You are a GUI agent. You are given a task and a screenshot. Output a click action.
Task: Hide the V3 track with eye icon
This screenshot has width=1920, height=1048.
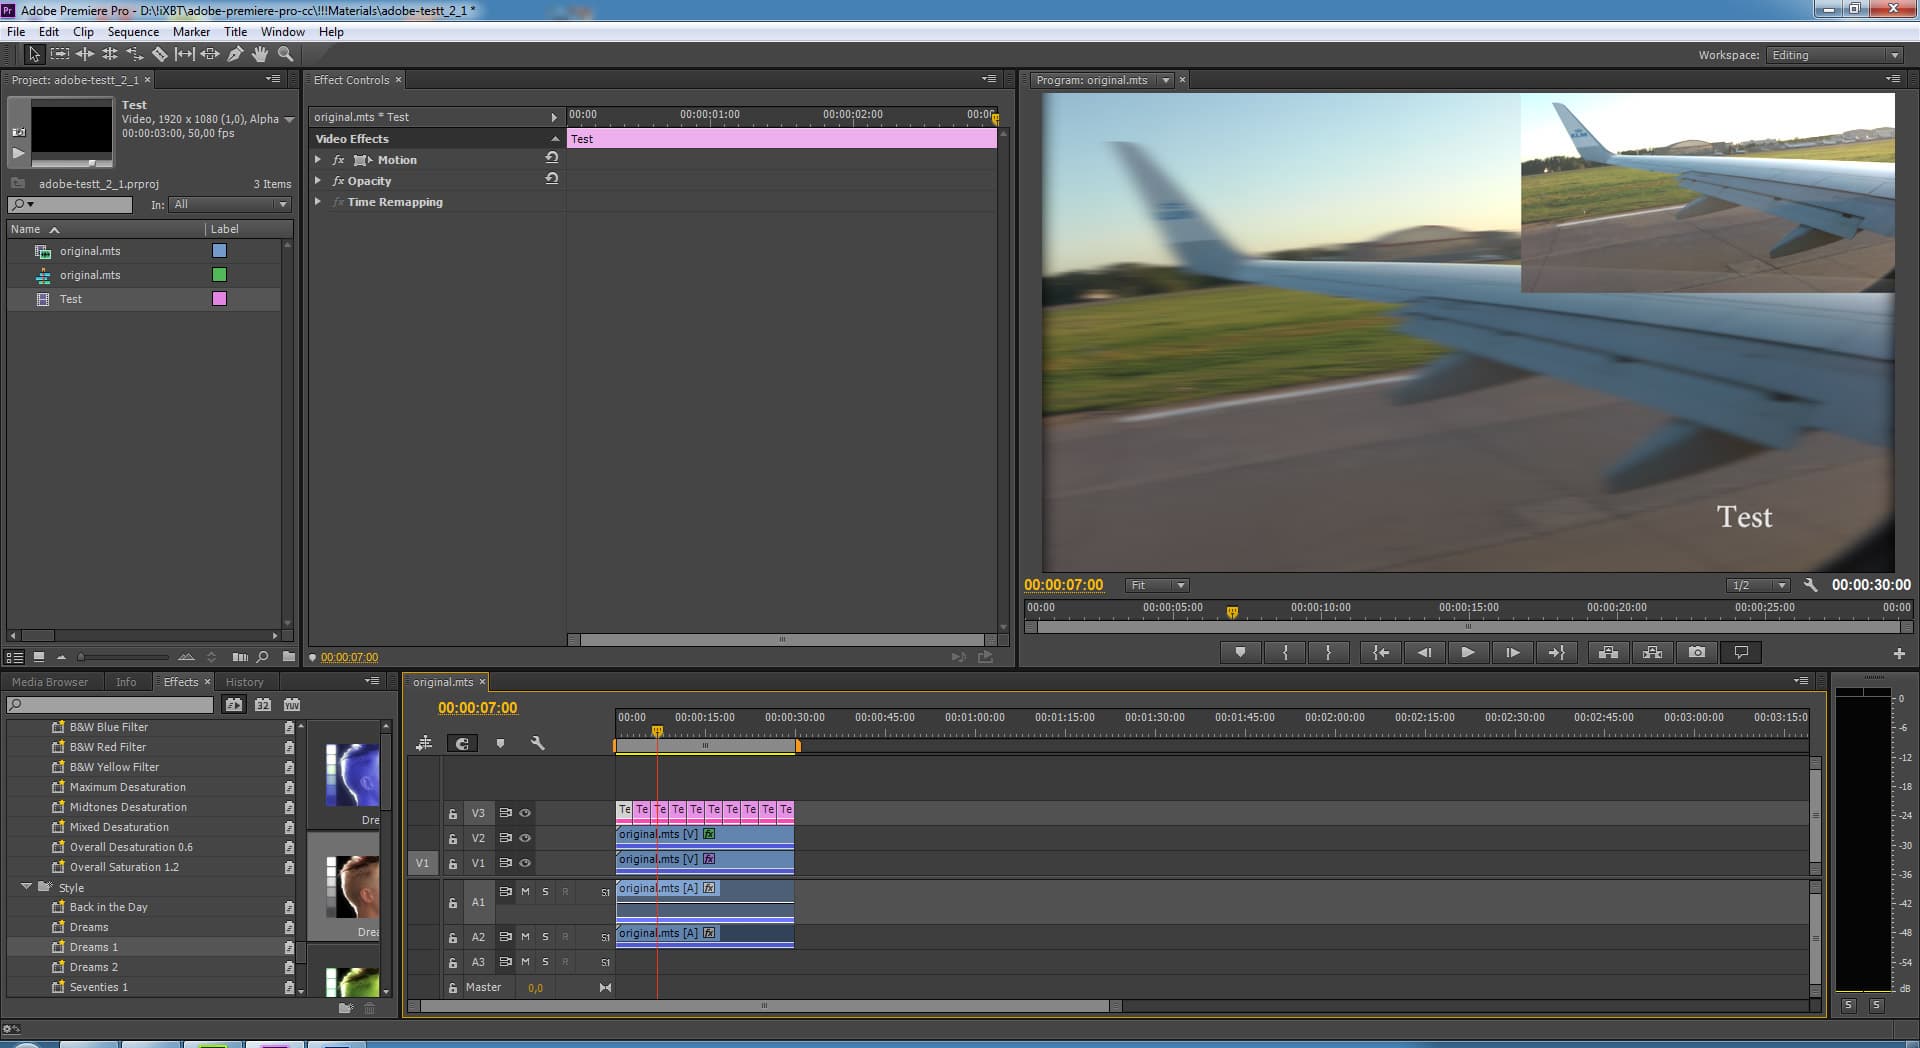coord(525,813)
